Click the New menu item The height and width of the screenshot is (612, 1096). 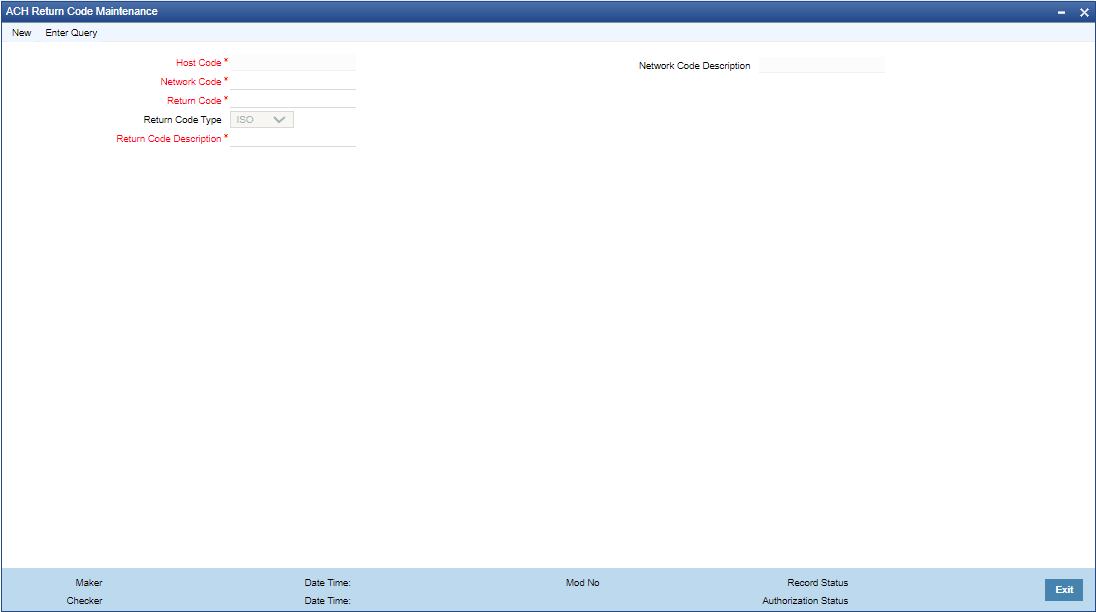pos(22,33)
